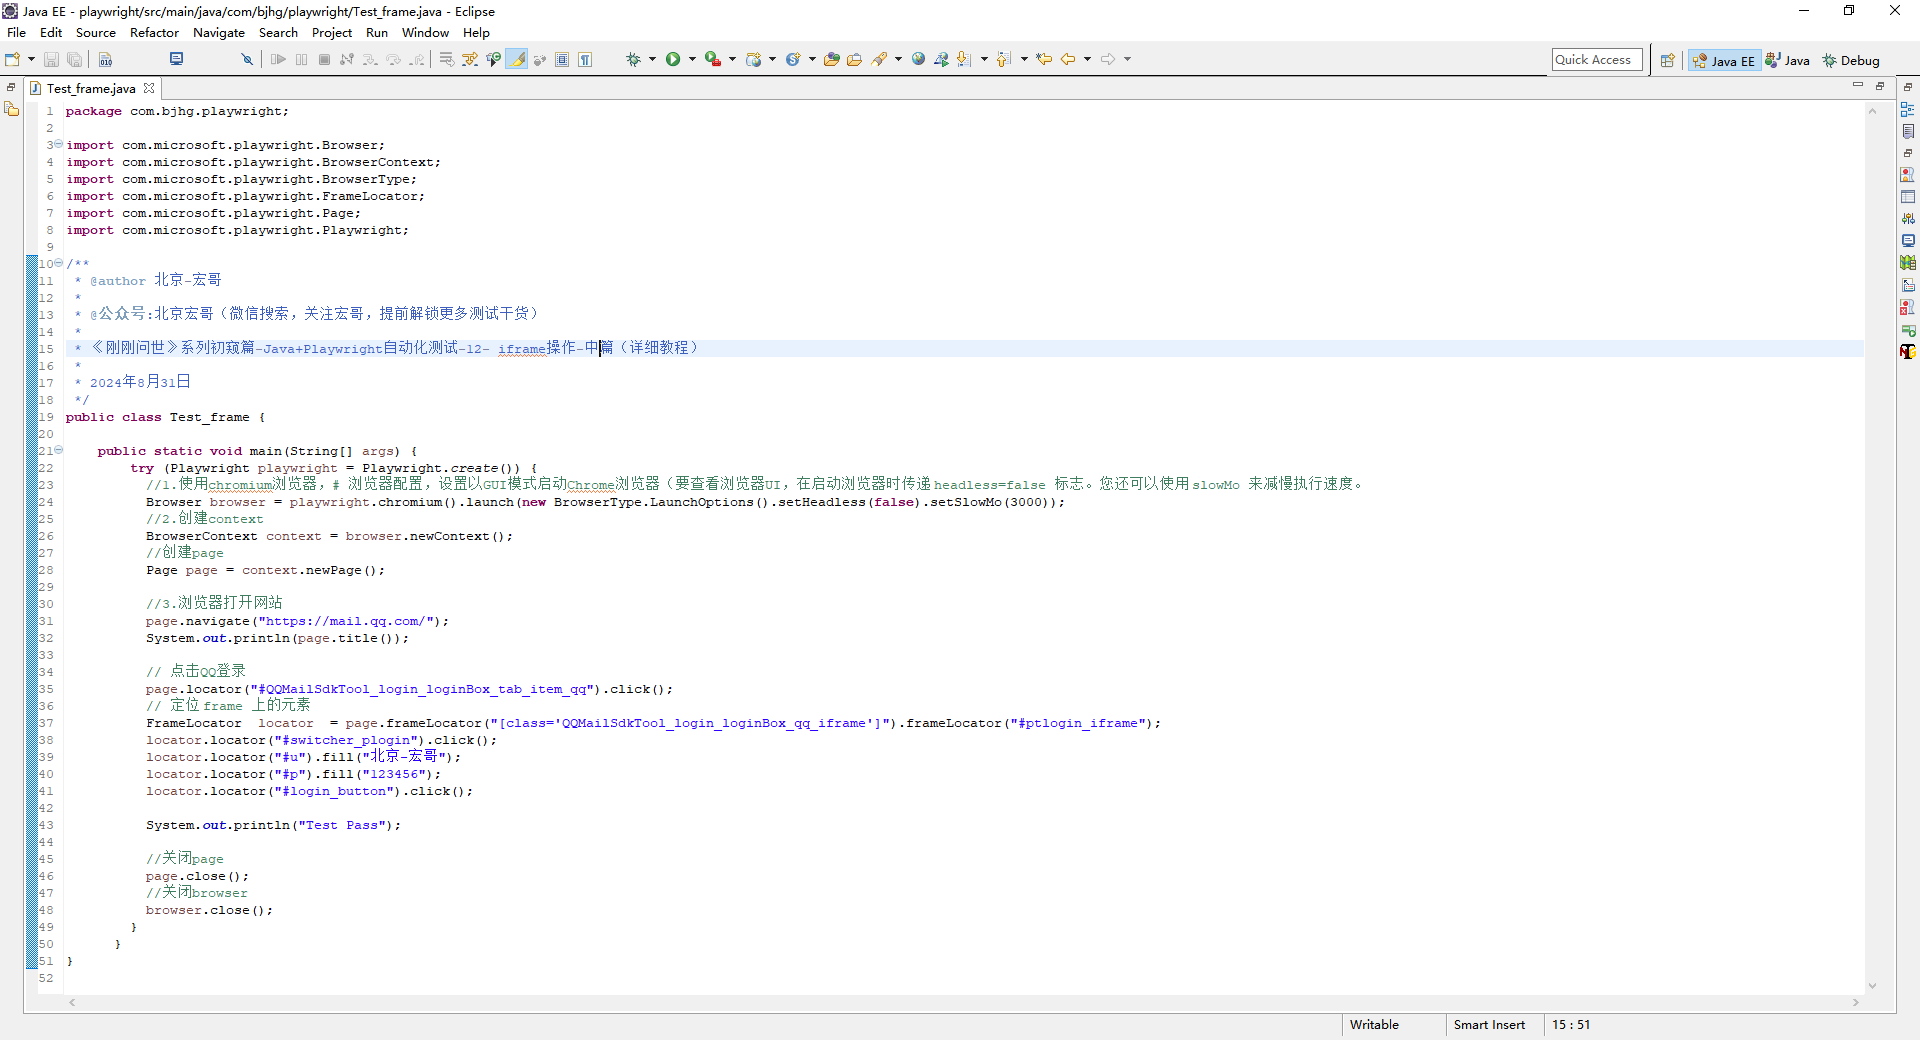This screenshot has width=1920, height=1040.
Task: Close the Test_frame.java tab
Action: click(149, 88)
